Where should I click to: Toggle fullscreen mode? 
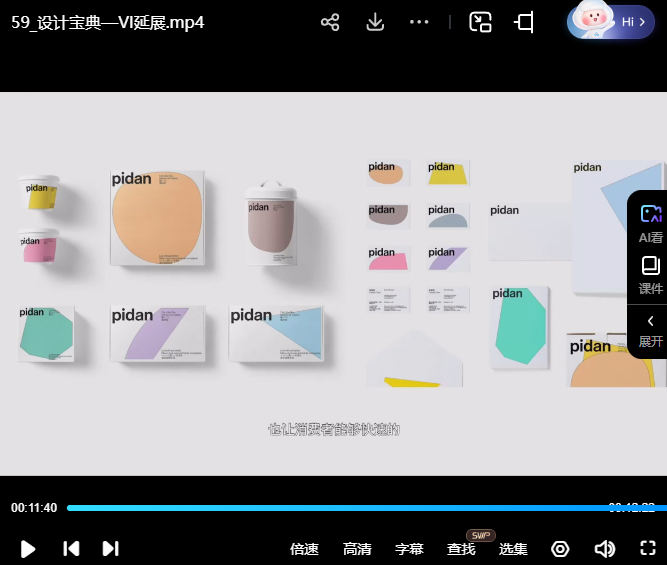[x=648, y=548]
